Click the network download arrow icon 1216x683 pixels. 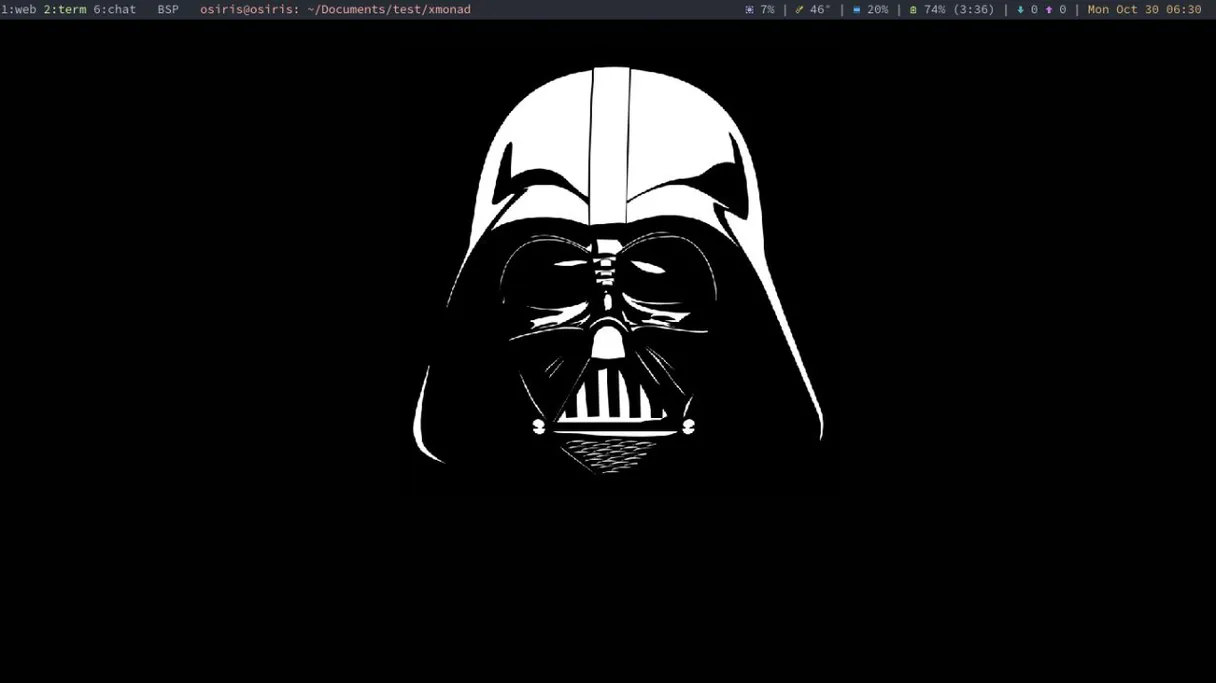click(1020, 10)
